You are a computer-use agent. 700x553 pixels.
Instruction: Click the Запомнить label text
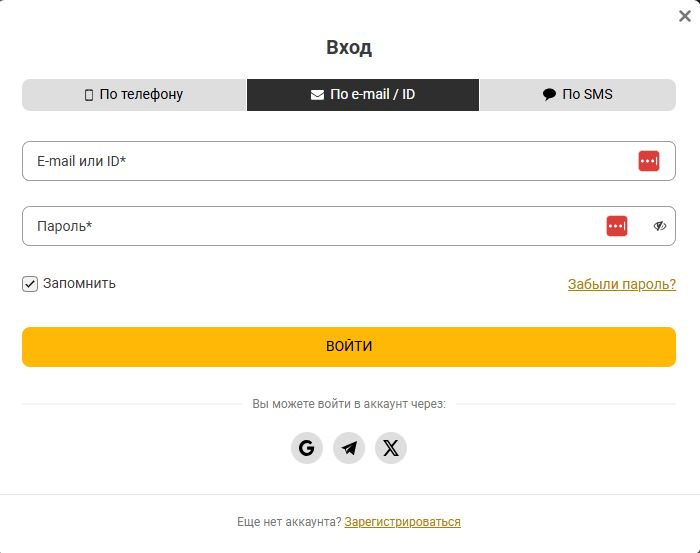coord(79,283)
